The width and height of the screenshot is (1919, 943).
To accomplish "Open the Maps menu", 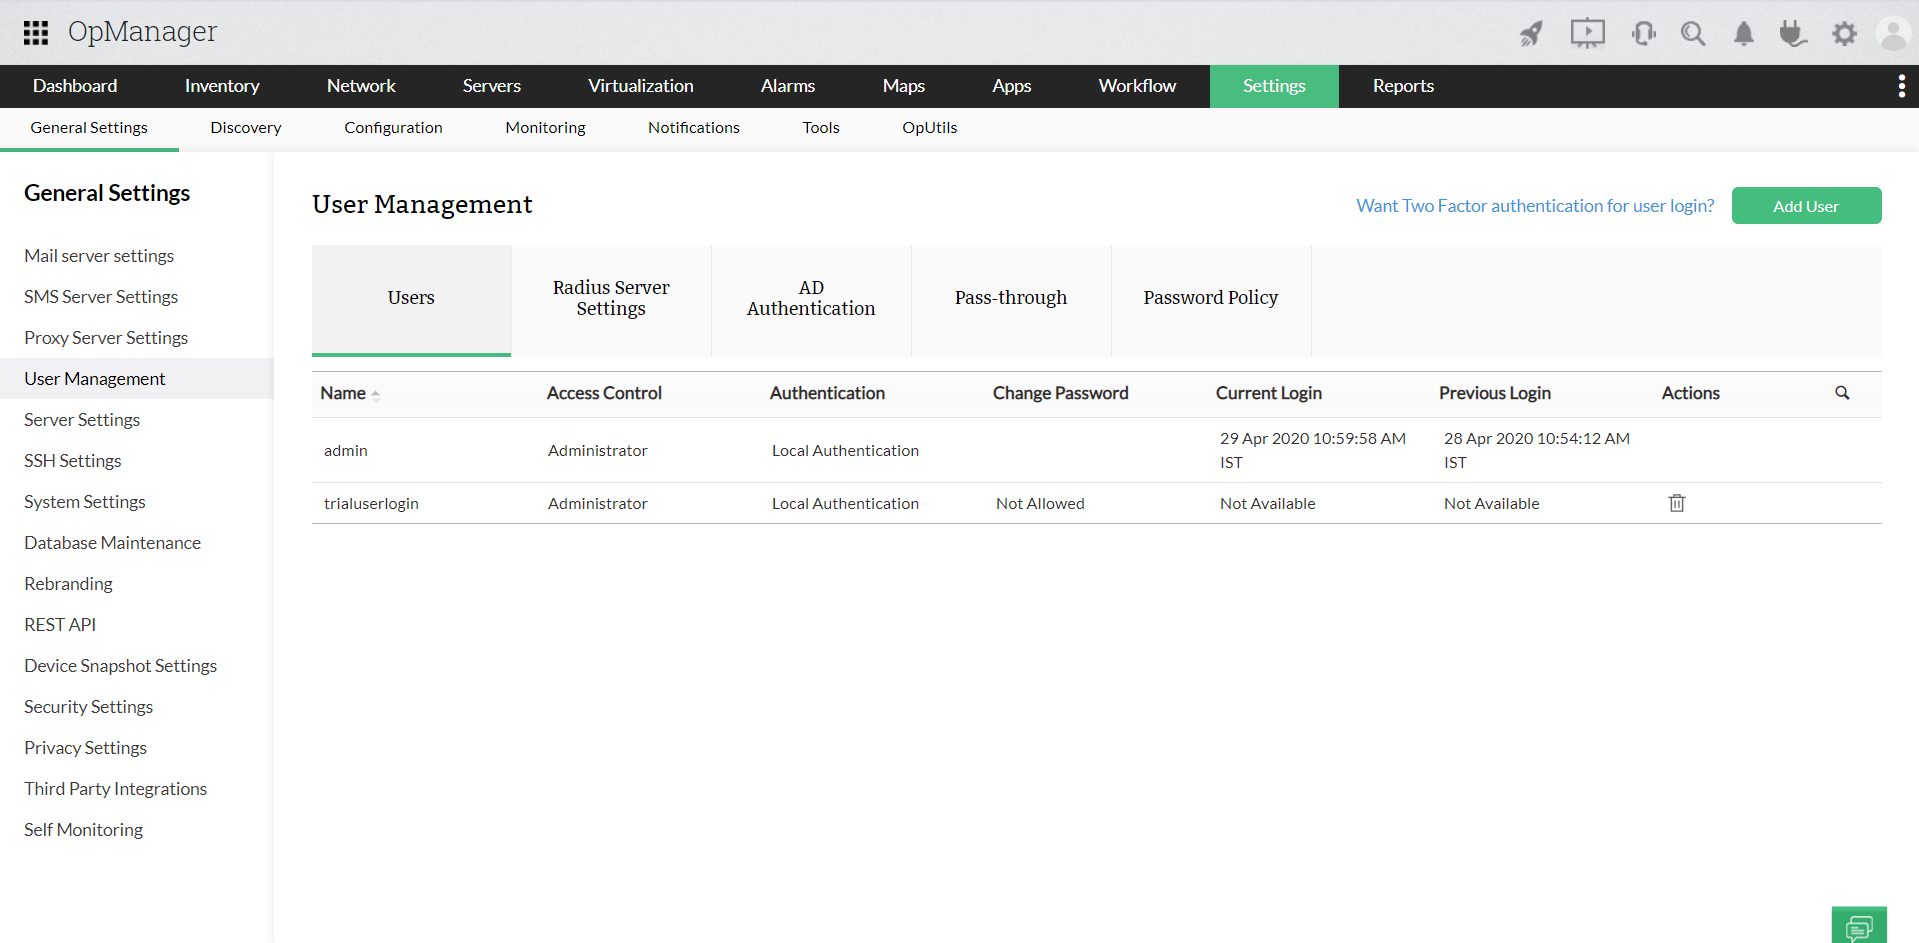I will 904,86.
